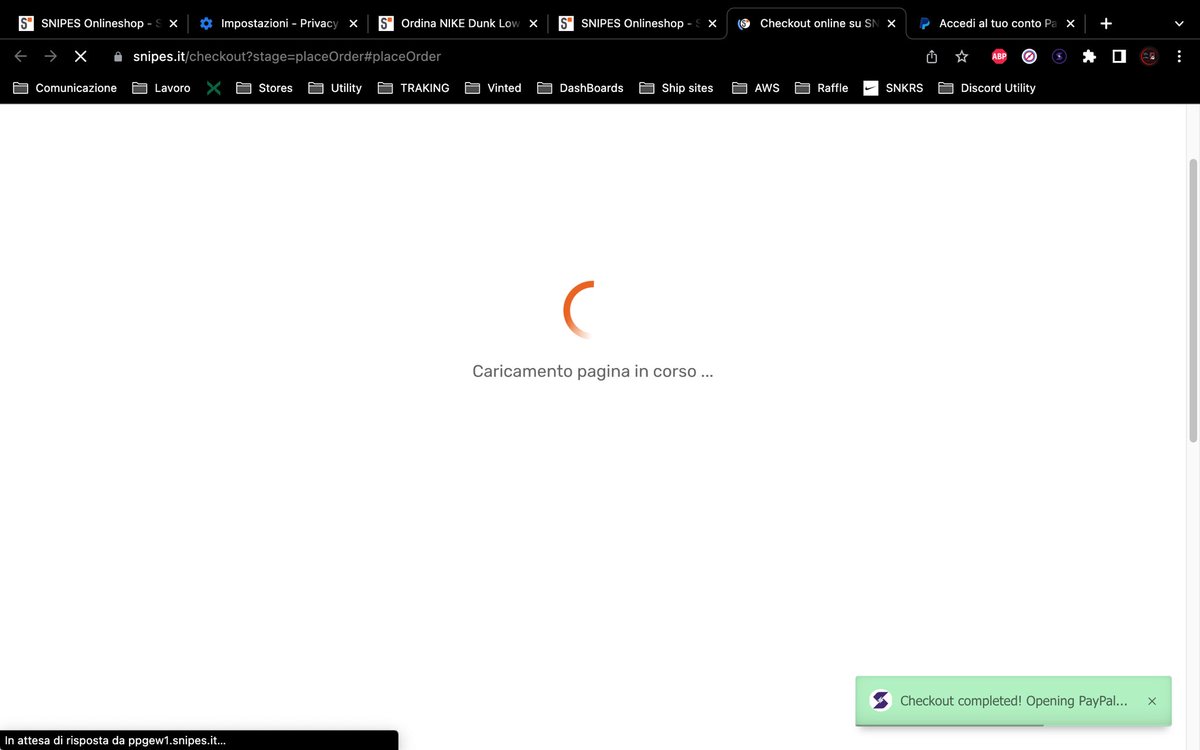1200x750 pixels.
Task: Close the Impostazioni – Privacy tab
Action: pyautogui.click(x=353, y=23)
